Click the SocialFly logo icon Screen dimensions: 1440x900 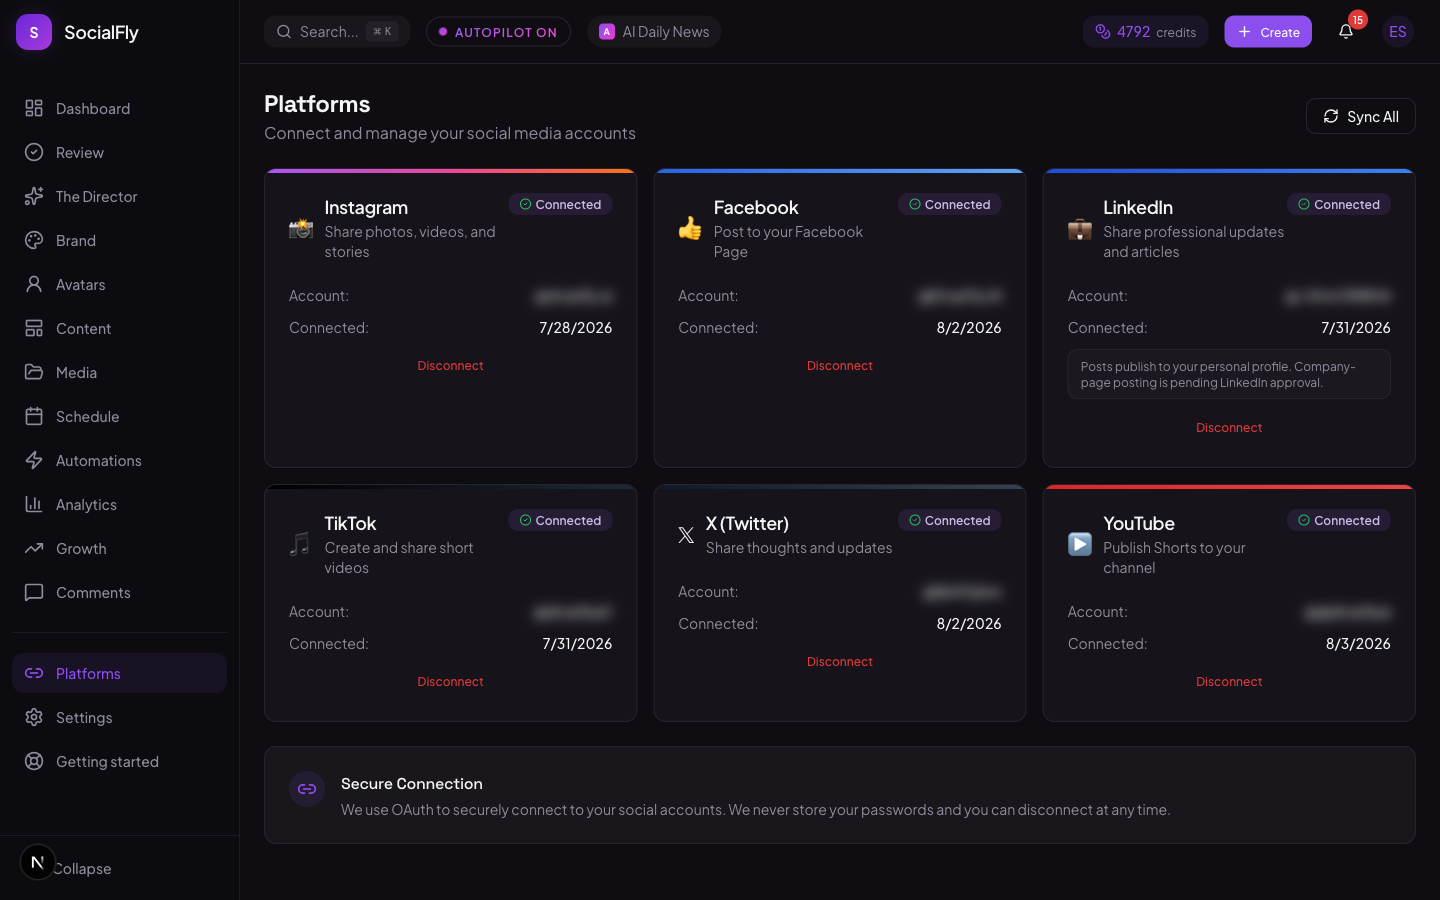click(34, 32)
